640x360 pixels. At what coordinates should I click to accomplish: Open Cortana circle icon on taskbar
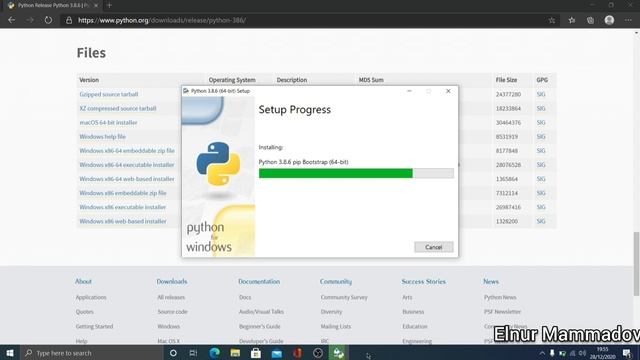pos(173,353)
